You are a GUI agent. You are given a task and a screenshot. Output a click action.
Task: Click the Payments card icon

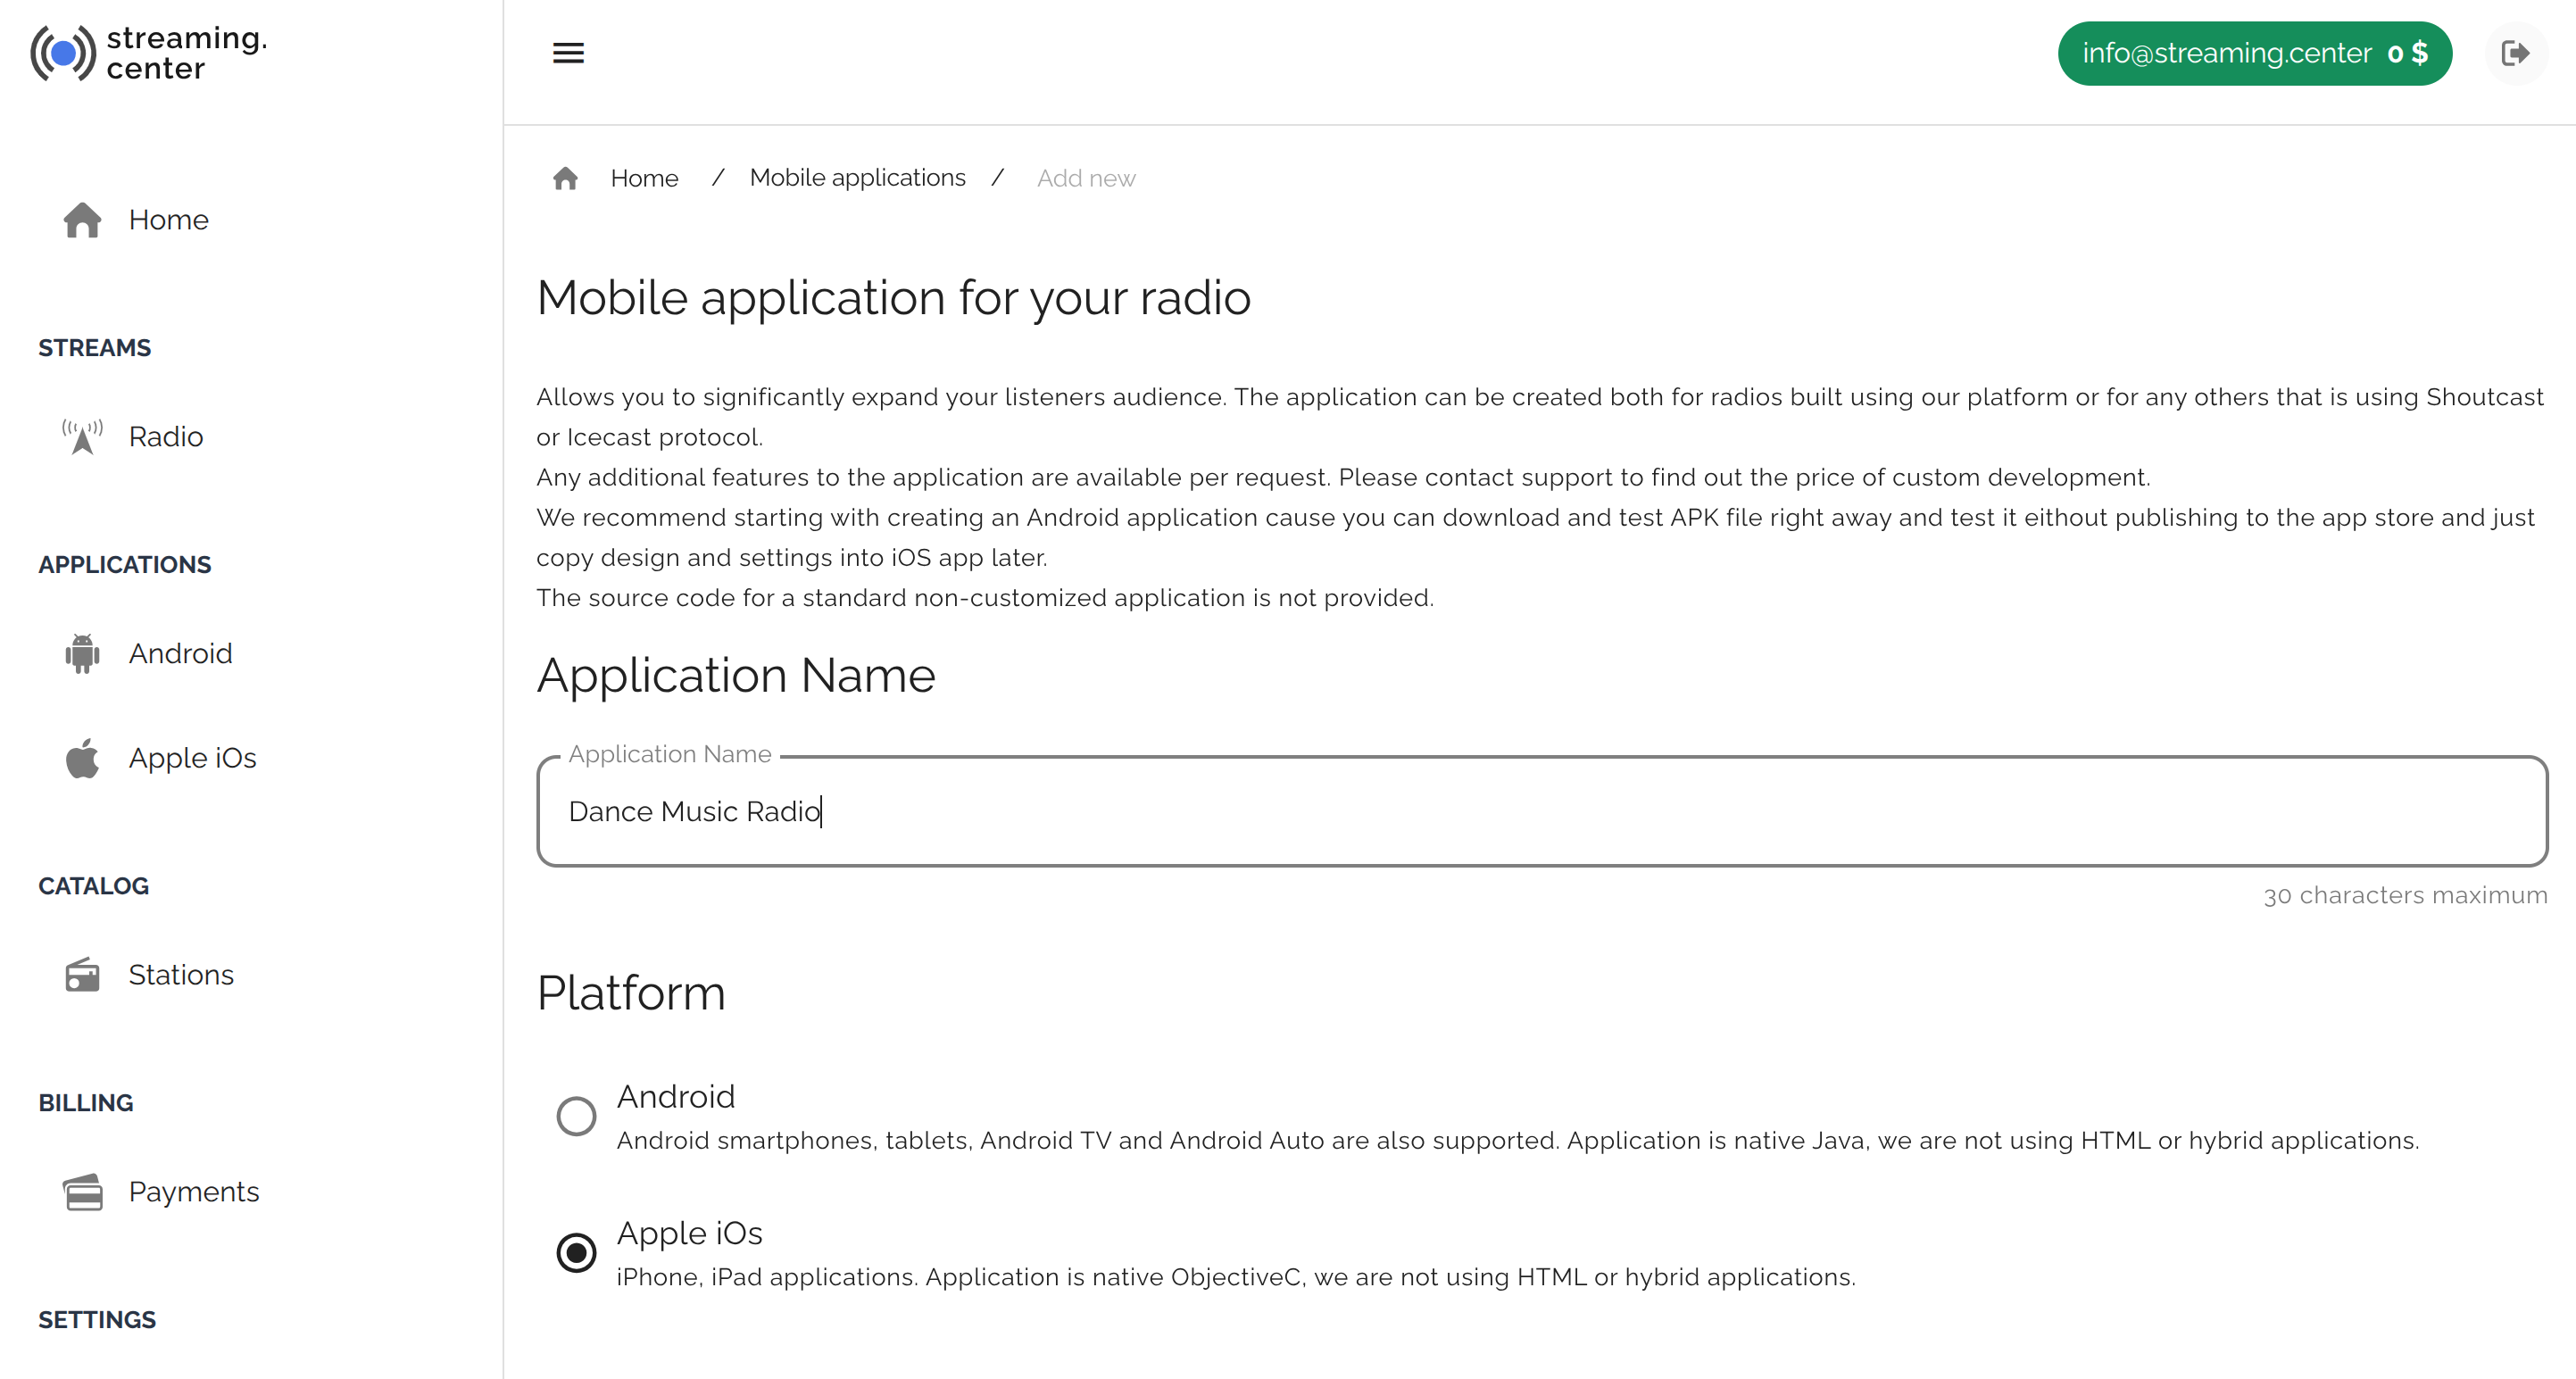tap(82, 1192)
